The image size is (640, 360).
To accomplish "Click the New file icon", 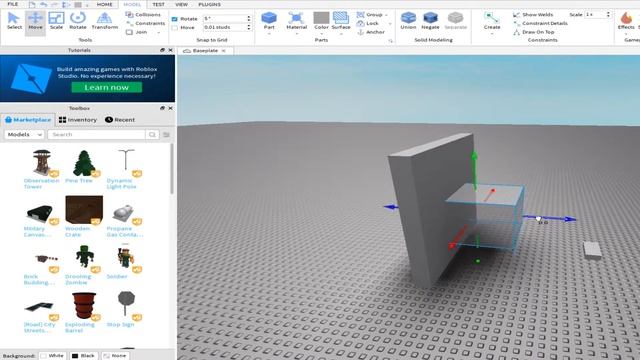I will [x=32, y=4].
